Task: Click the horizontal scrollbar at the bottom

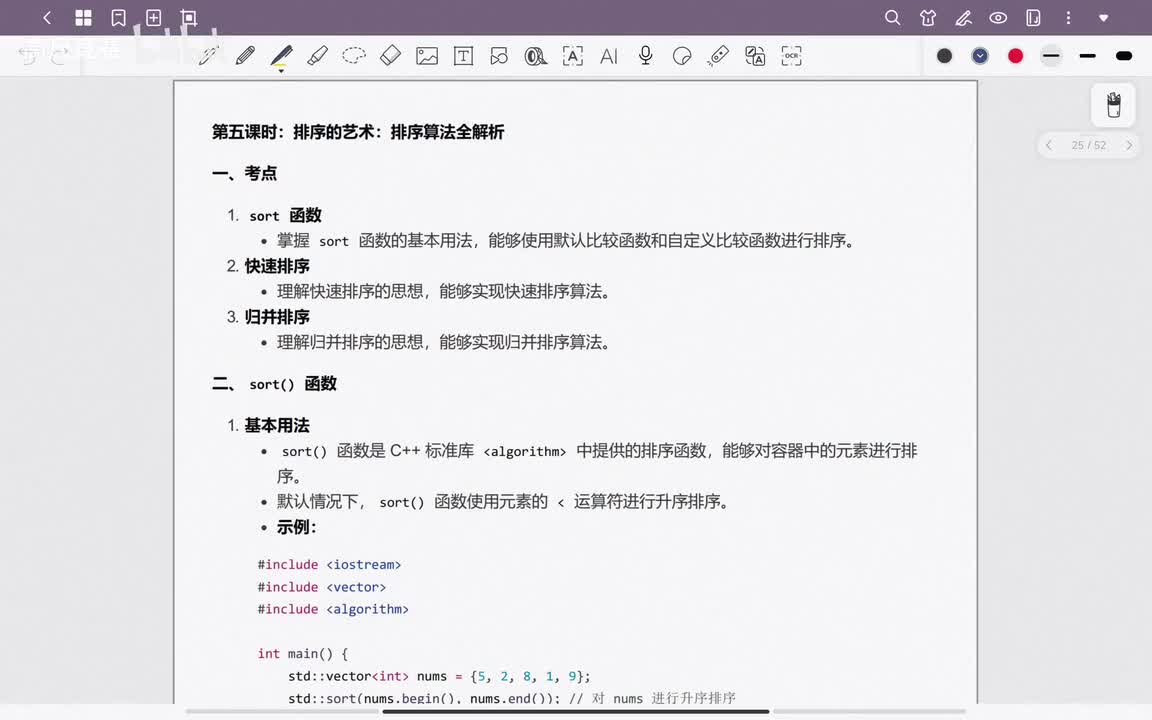Action: [575, 711]
